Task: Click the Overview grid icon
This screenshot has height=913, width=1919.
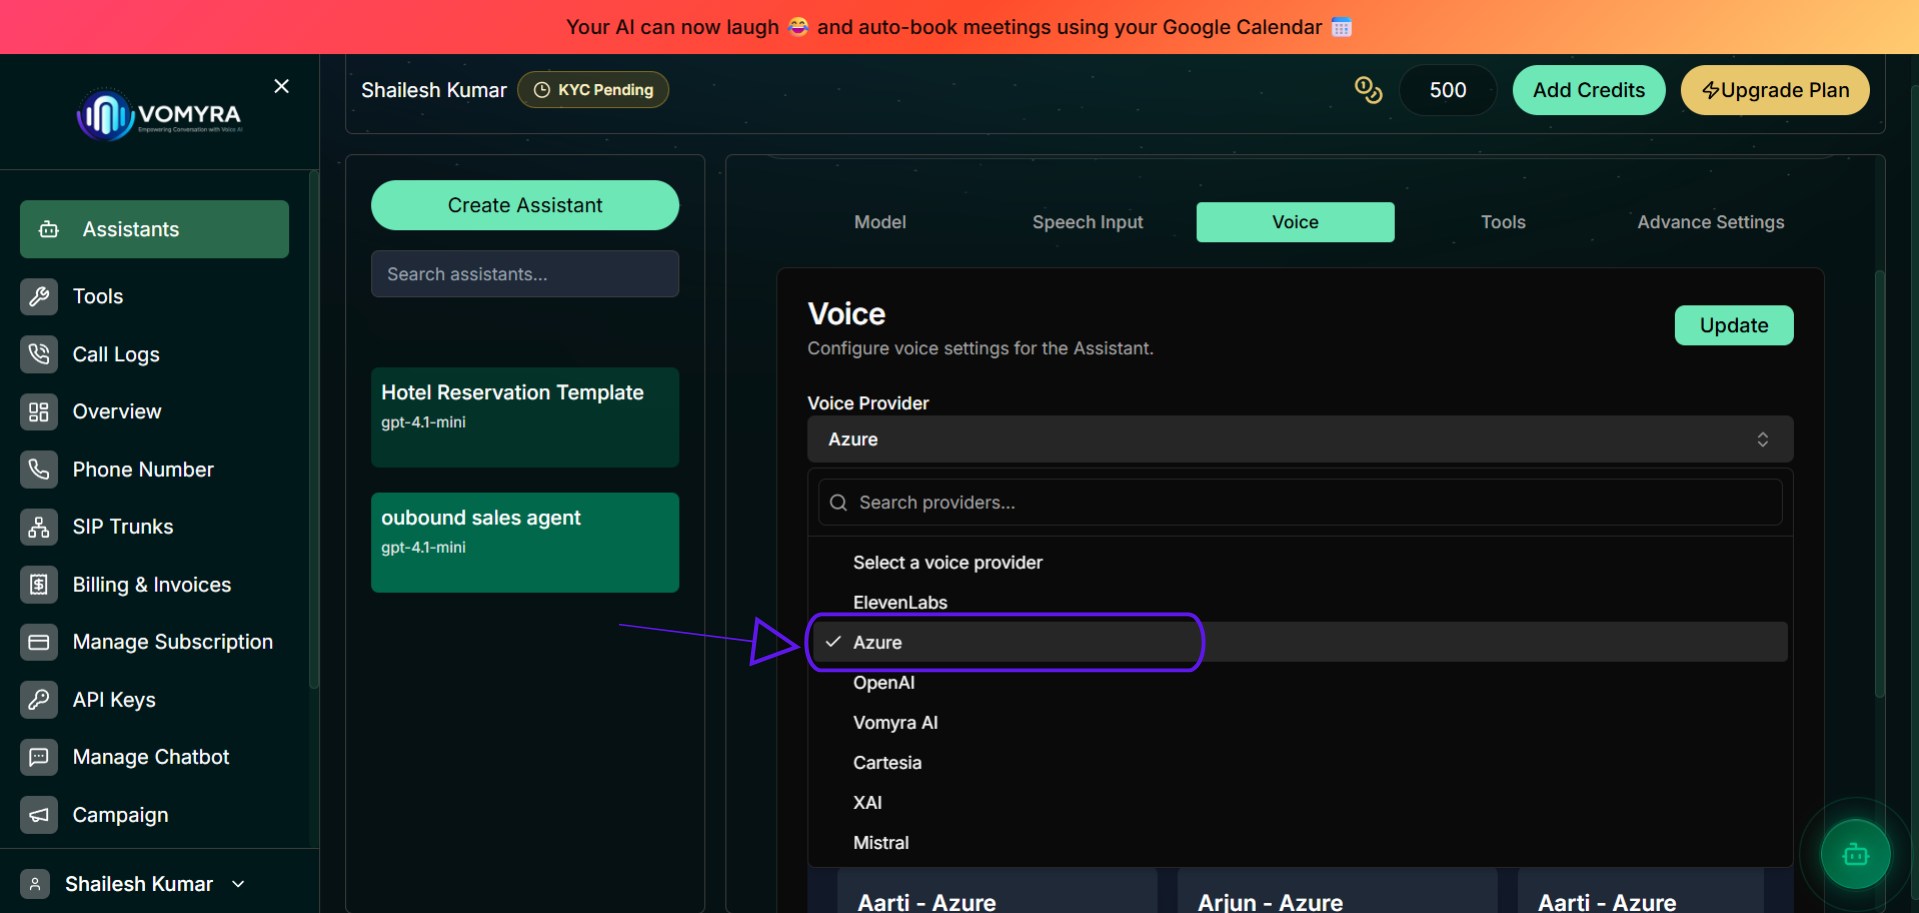Action: [x=39, y=411]
